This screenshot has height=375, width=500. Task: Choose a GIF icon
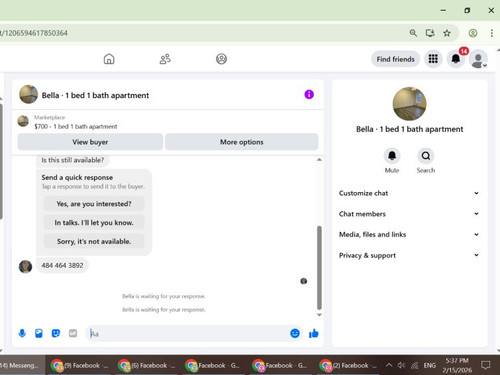pyautogui.click(x=73, y=333)
